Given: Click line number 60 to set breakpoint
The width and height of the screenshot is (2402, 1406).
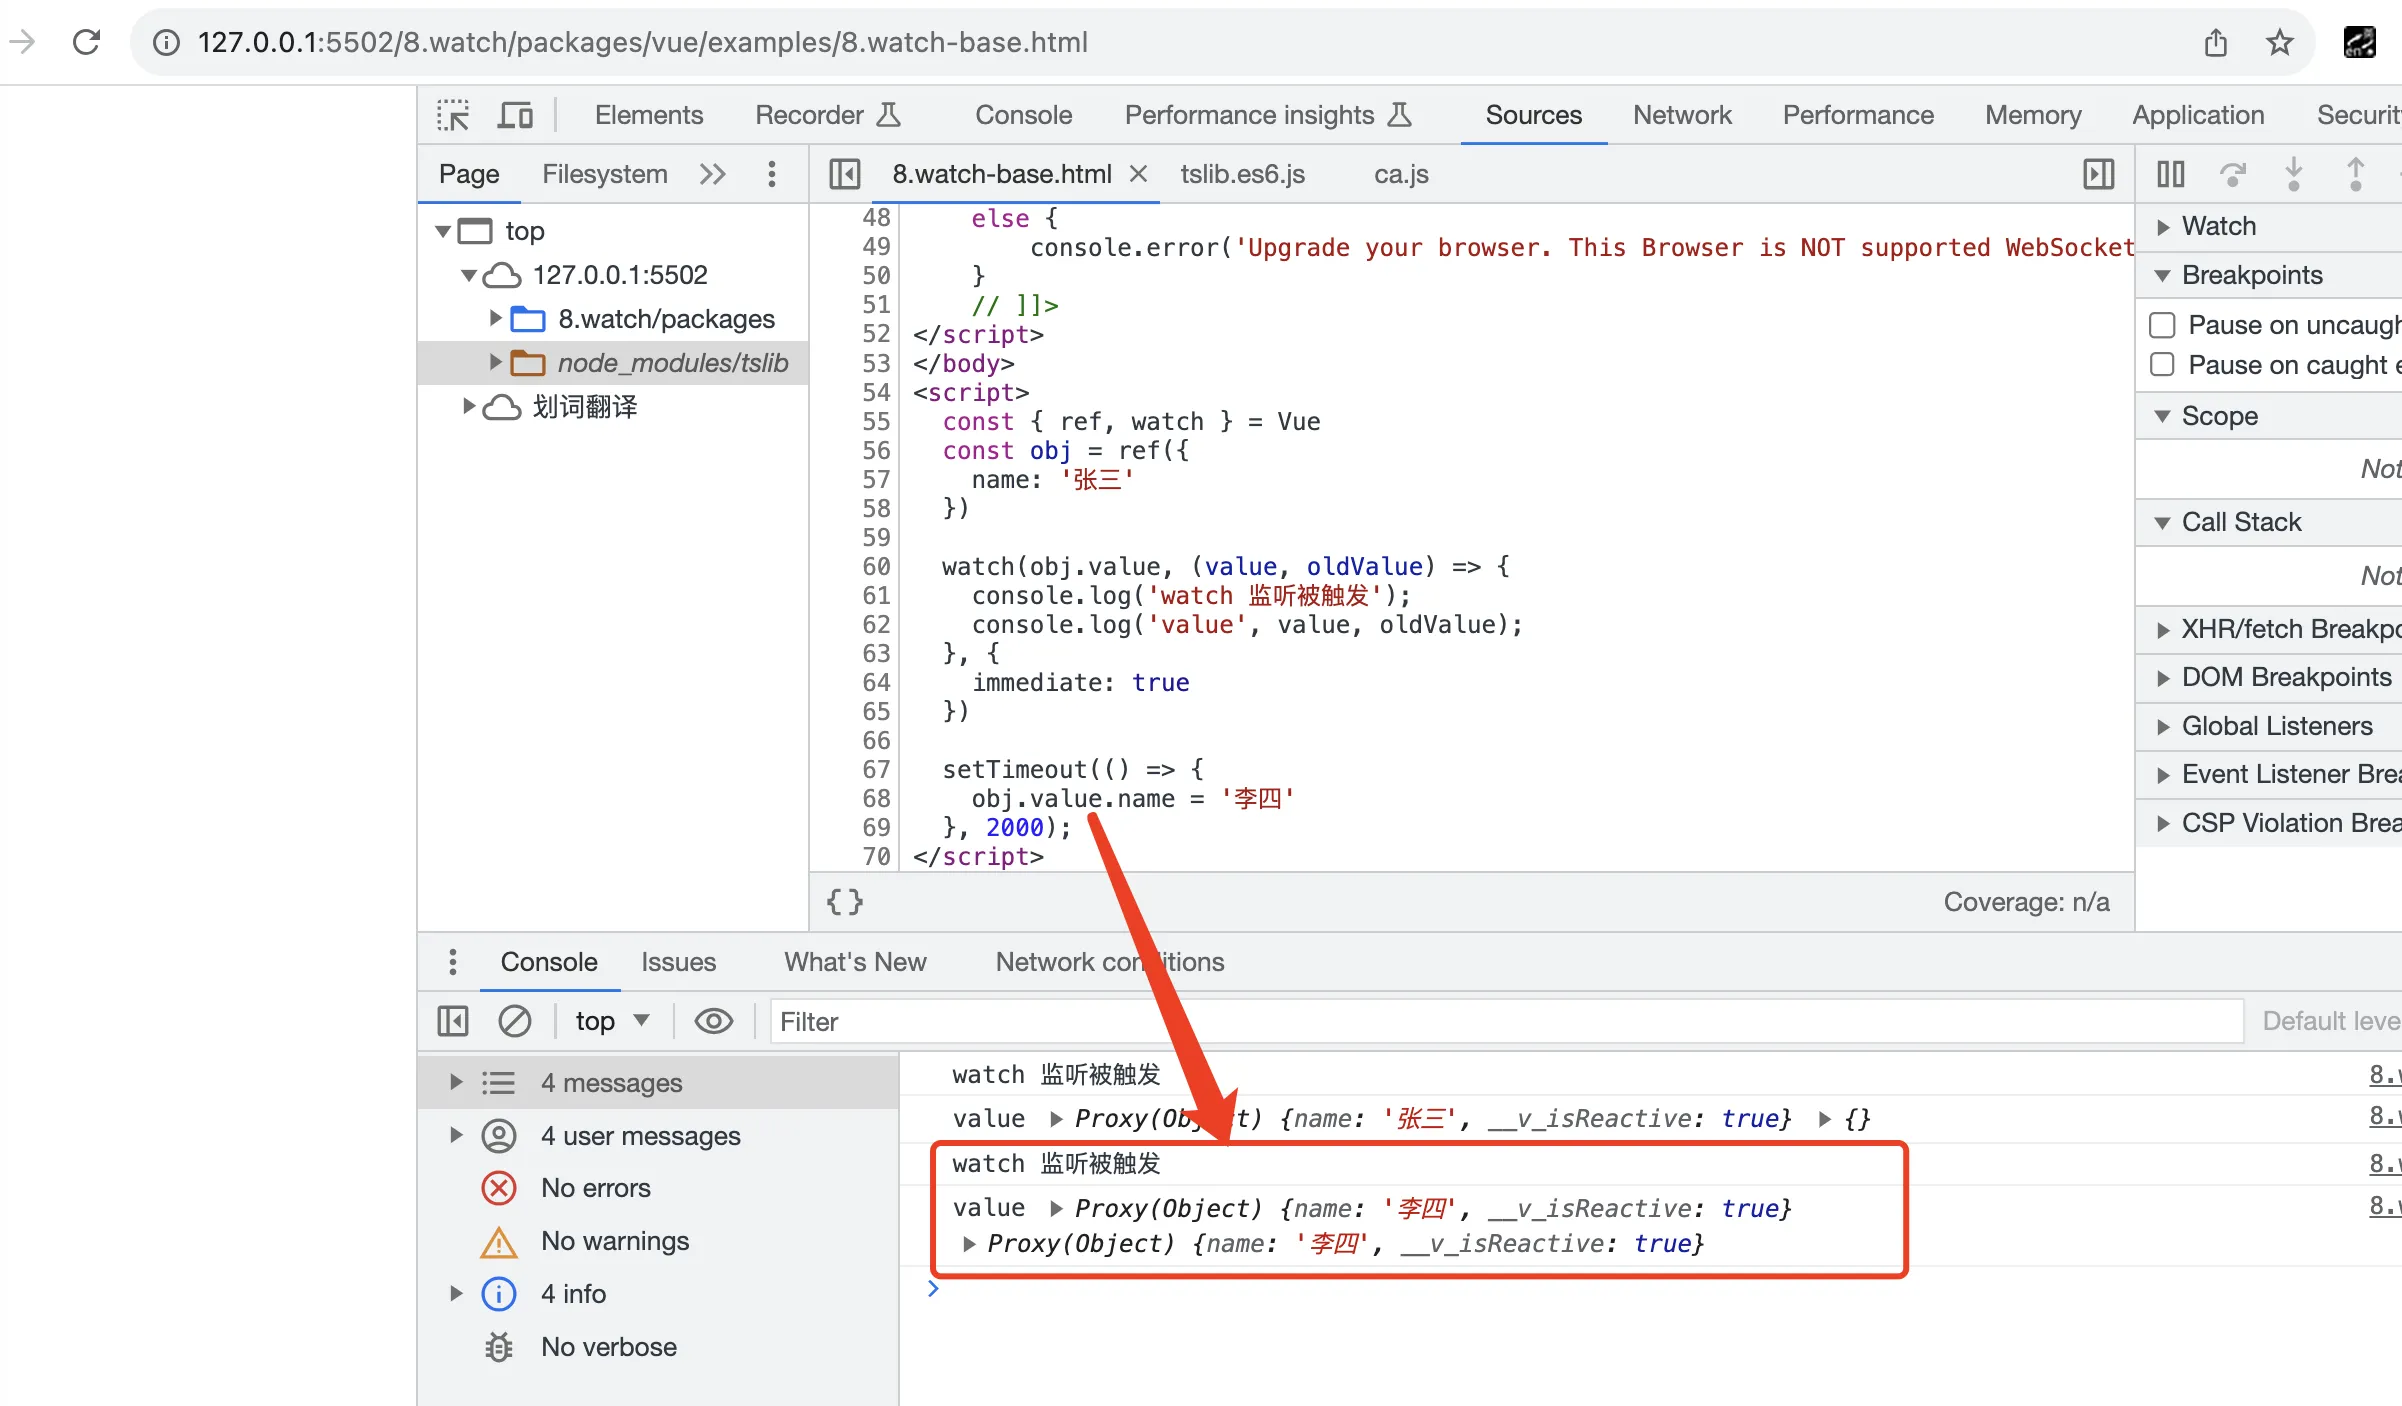Looking at the screenshot, I should click(x=875, y=567).
